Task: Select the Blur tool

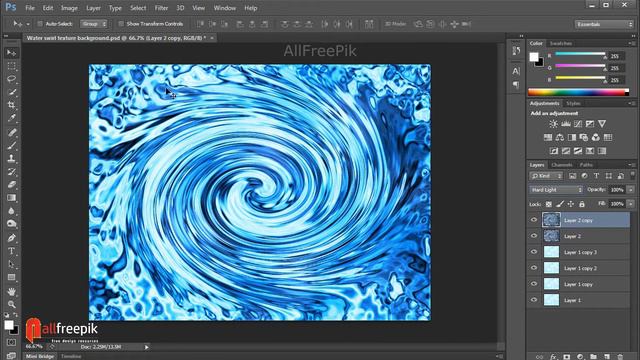Action: [x=11, y=211]
